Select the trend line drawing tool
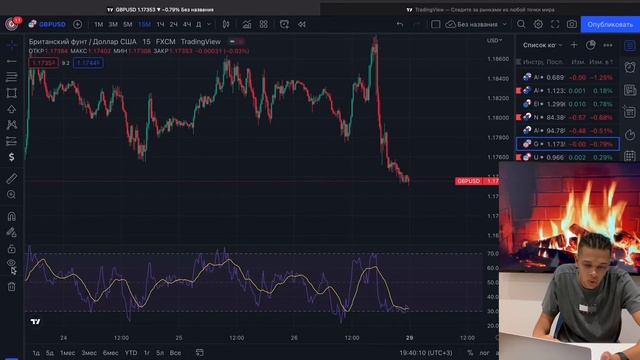 coord(11,61)
